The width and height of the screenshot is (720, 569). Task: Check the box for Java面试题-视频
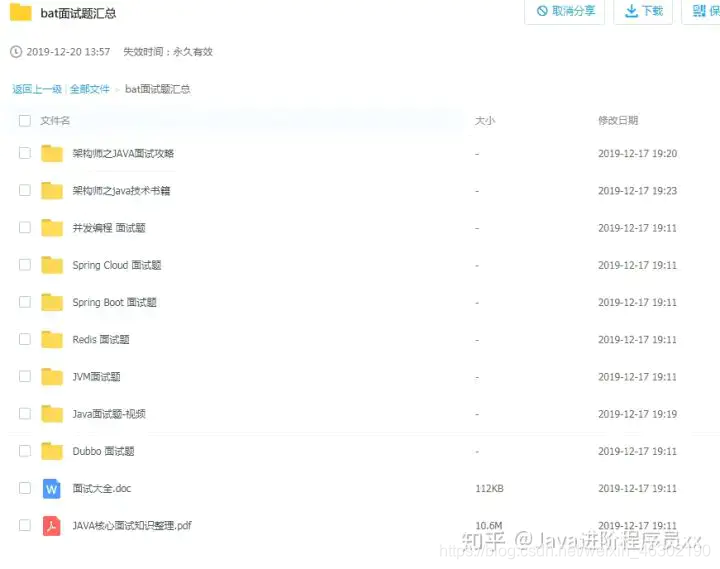tap(25, 413)
